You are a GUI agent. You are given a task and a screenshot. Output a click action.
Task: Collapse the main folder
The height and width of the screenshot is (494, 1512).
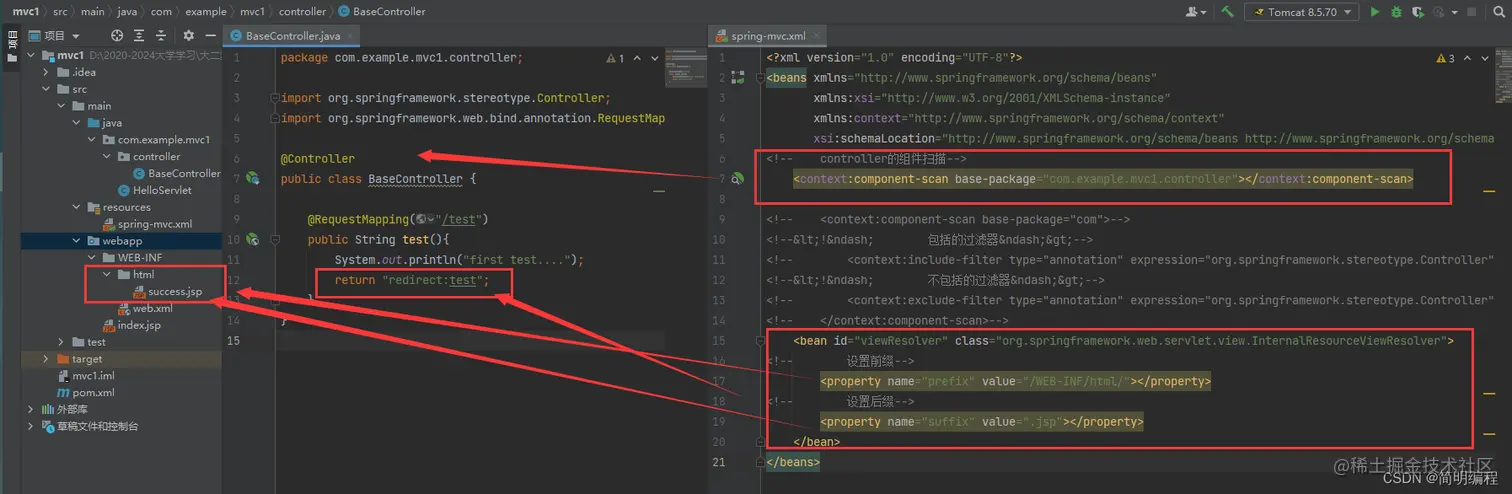[61, 106]
